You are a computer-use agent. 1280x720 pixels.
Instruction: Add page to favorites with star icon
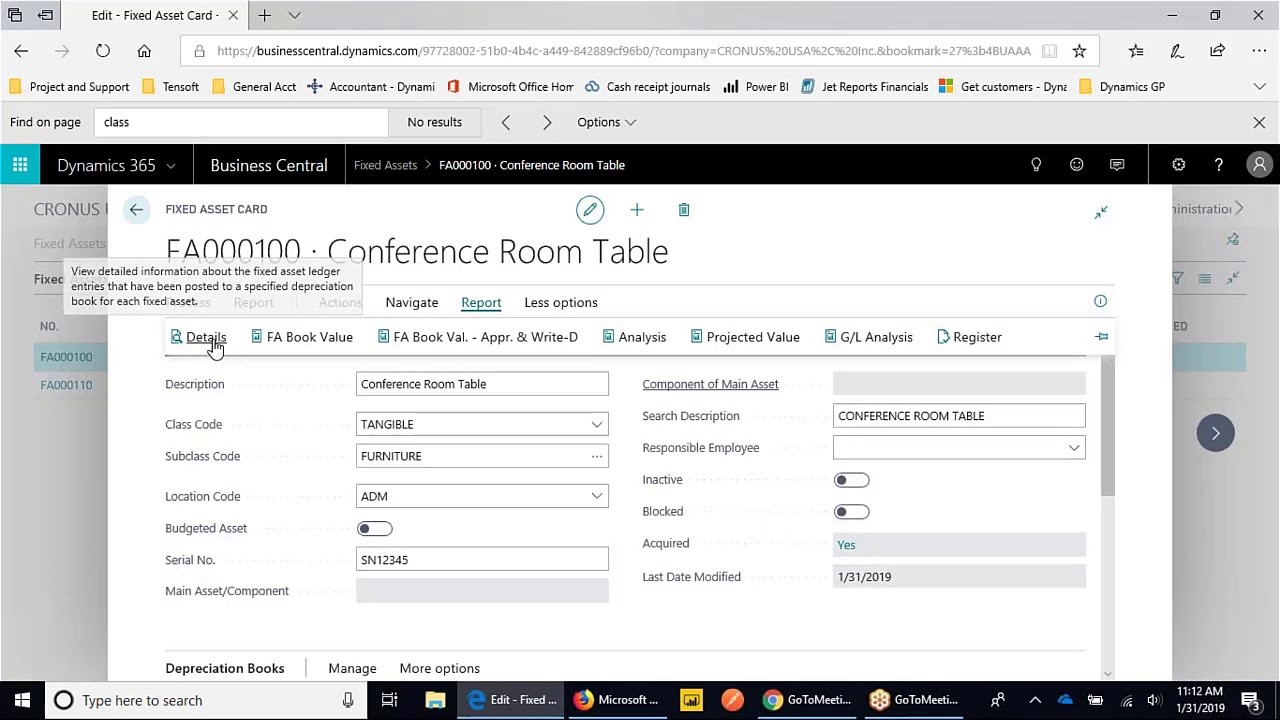tap(1079, 51)
